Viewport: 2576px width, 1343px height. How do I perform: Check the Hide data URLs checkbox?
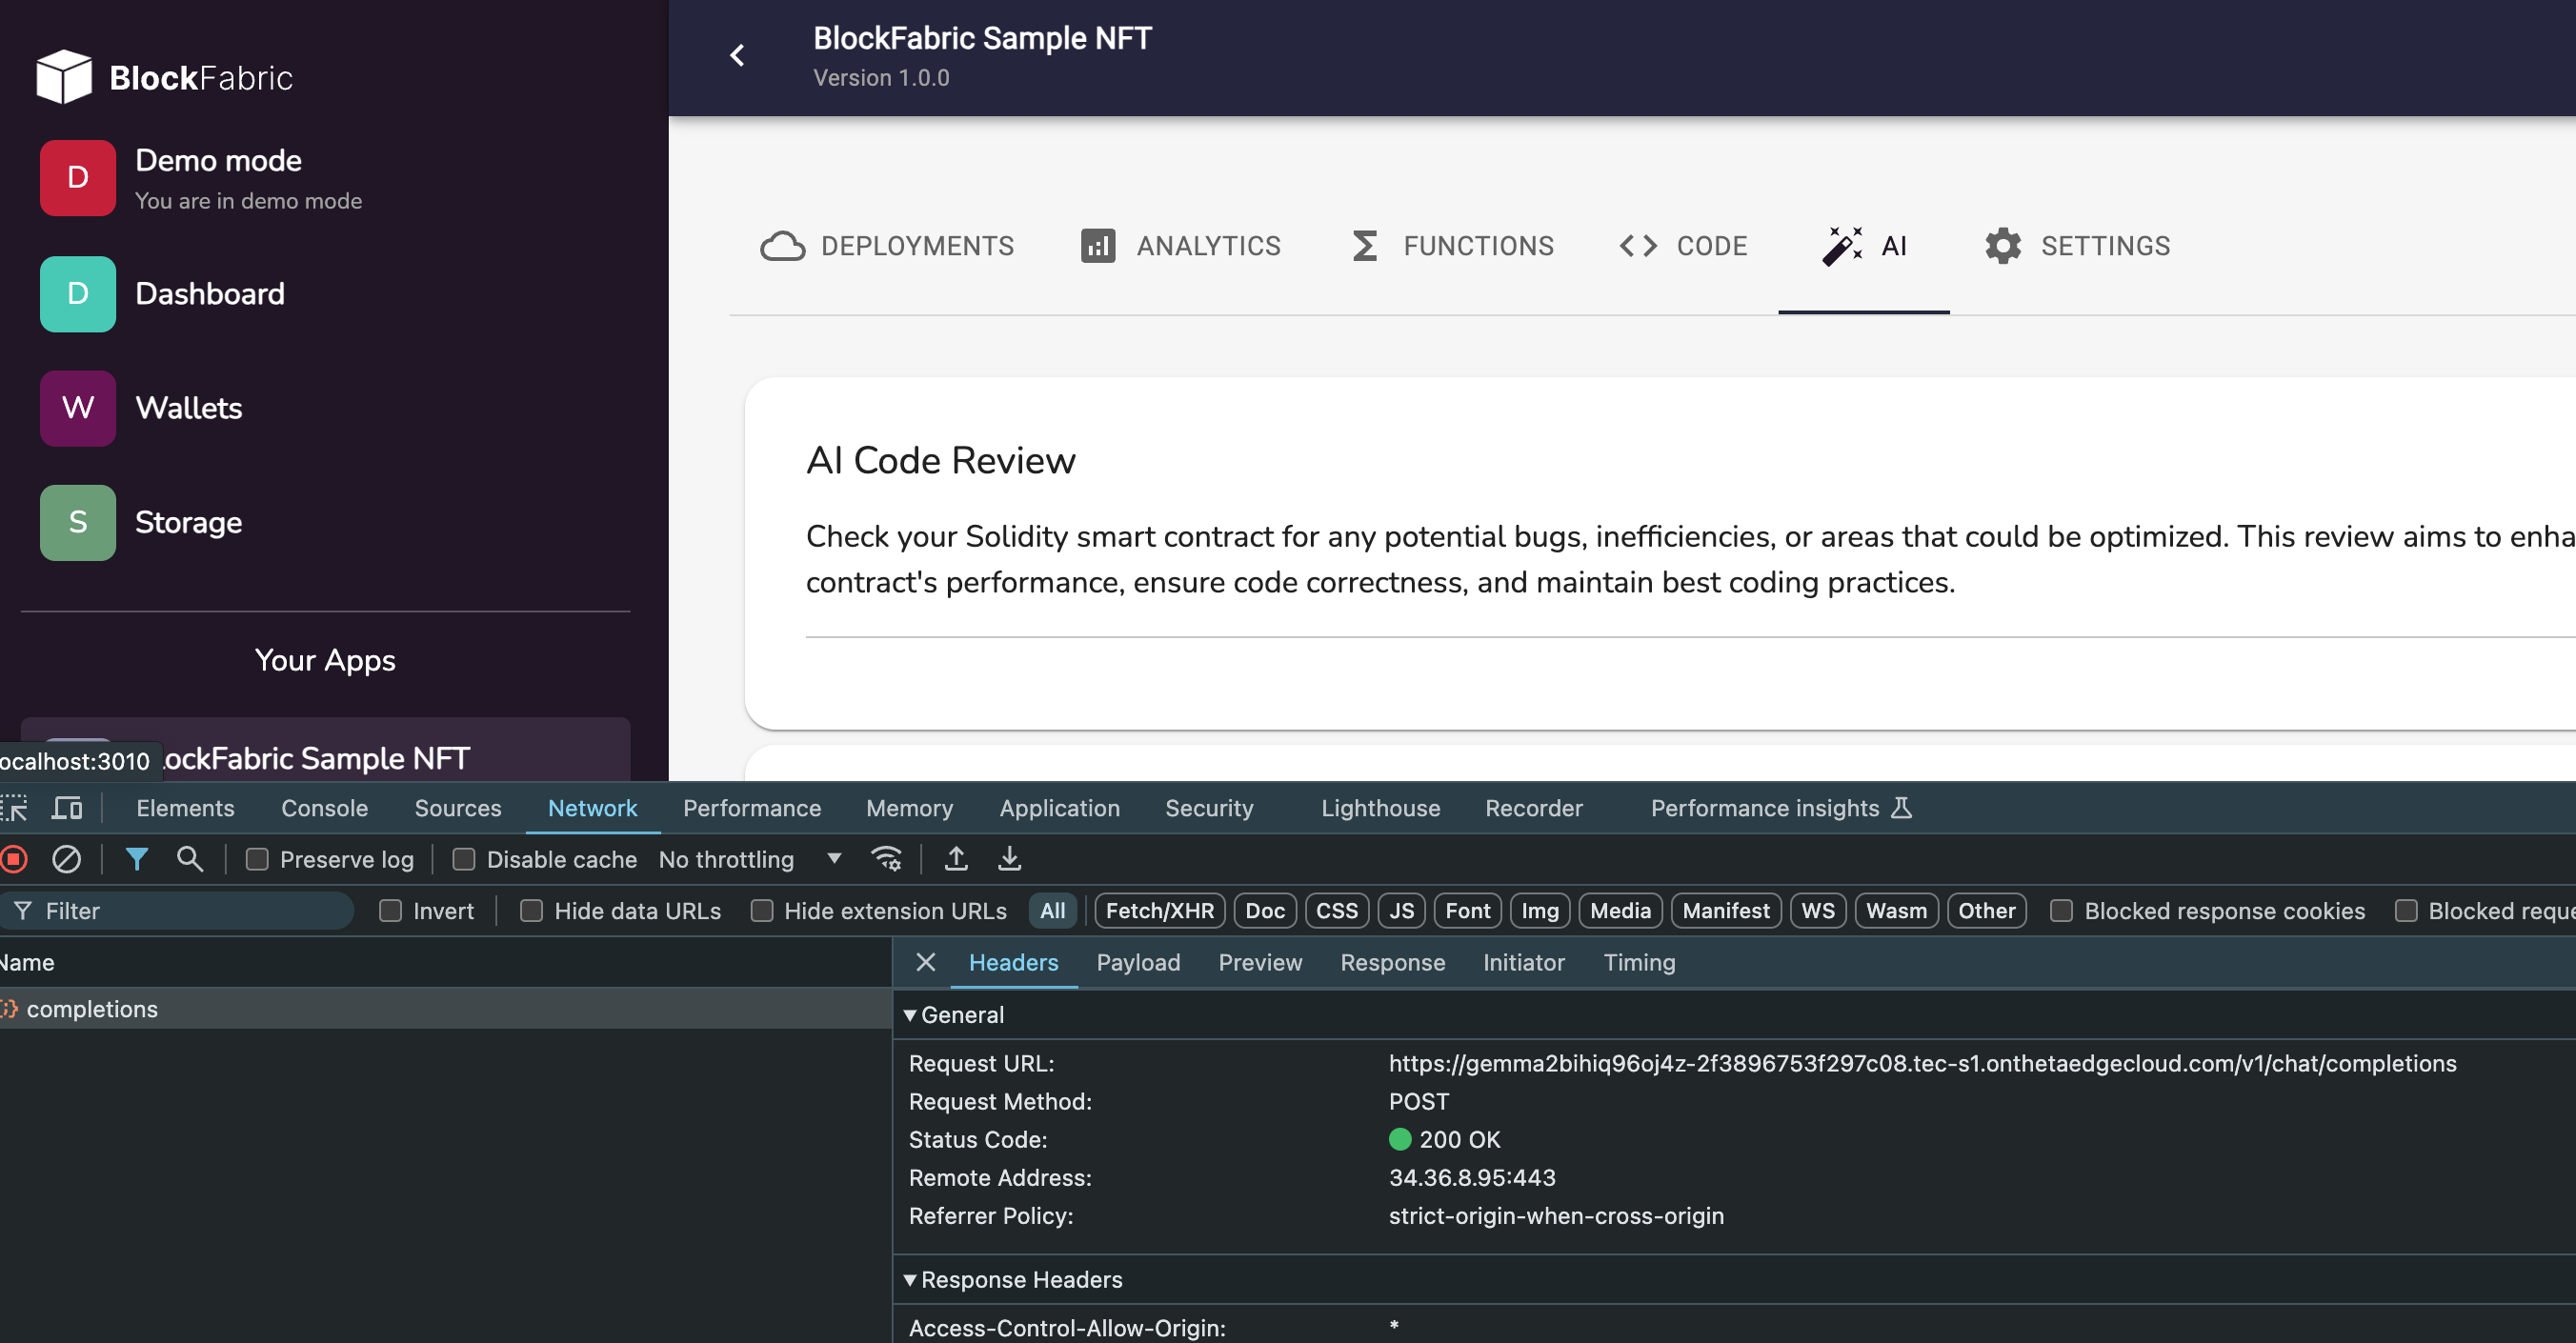531,911
